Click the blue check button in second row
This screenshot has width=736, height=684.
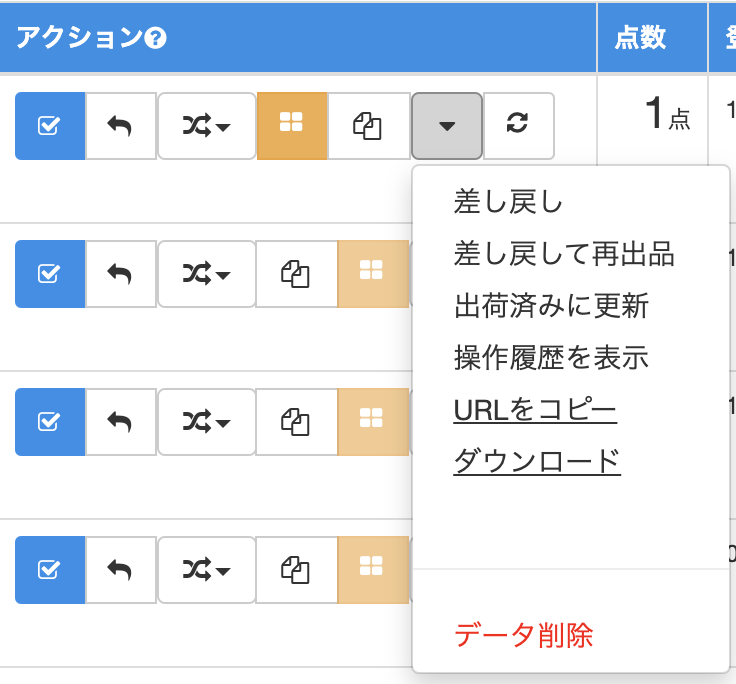click(50, 274)
